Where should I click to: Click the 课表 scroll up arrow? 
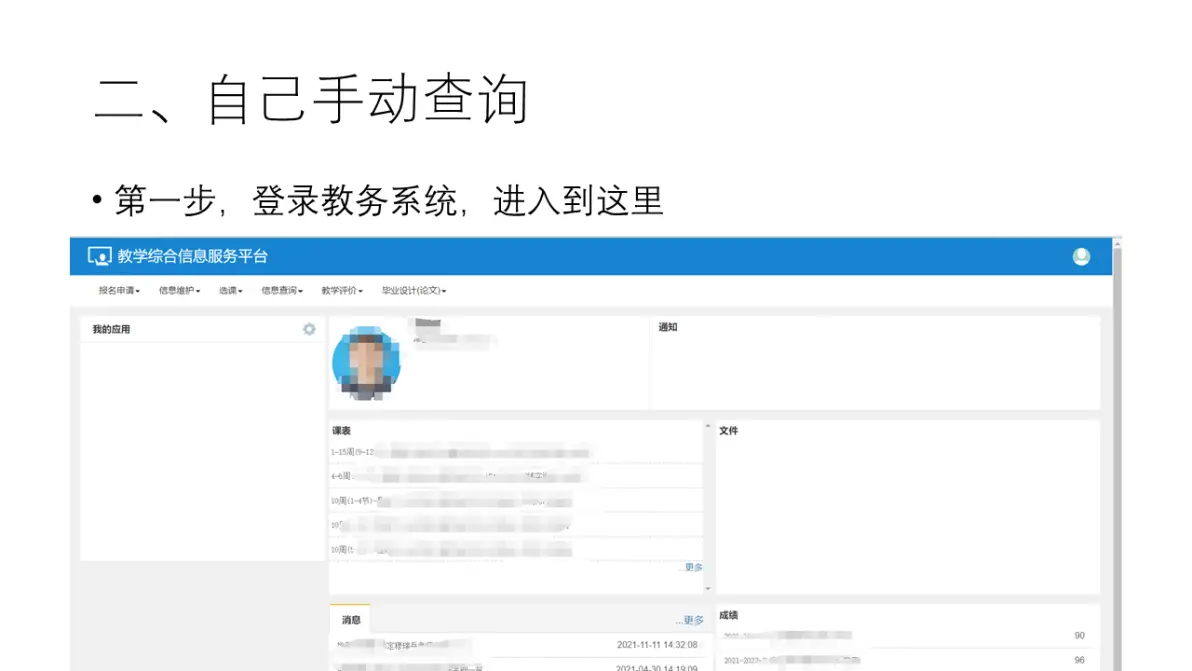[708, 426]
